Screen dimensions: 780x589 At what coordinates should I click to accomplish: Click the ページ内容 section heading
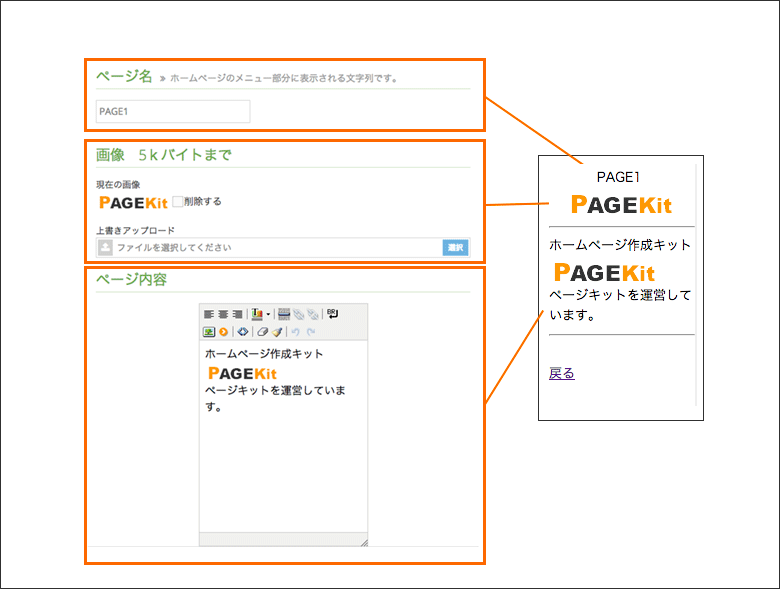click(131, 279)
